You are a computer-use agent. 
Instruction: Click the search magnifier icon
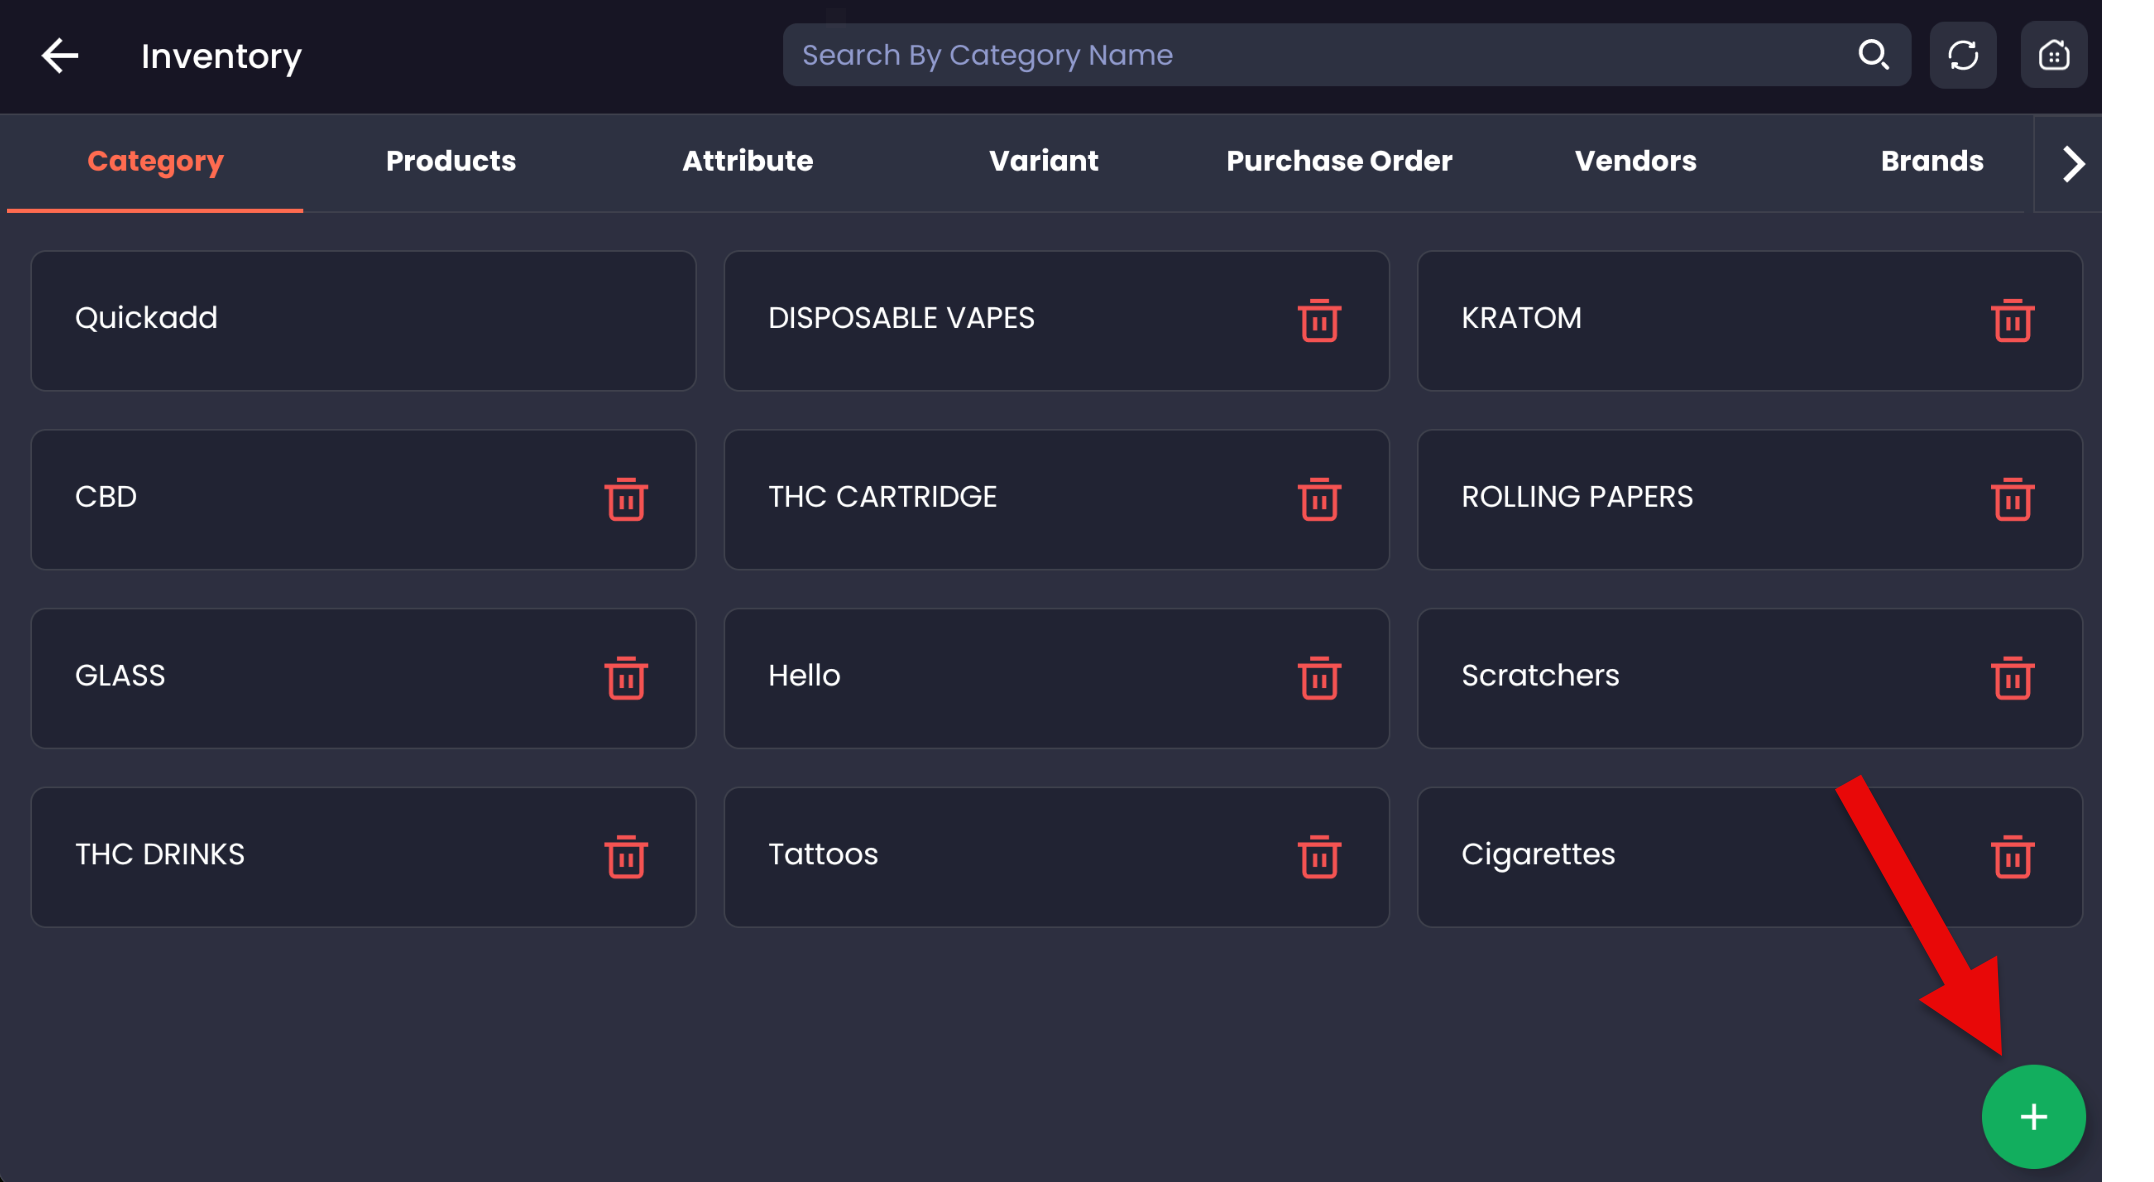1873,55
